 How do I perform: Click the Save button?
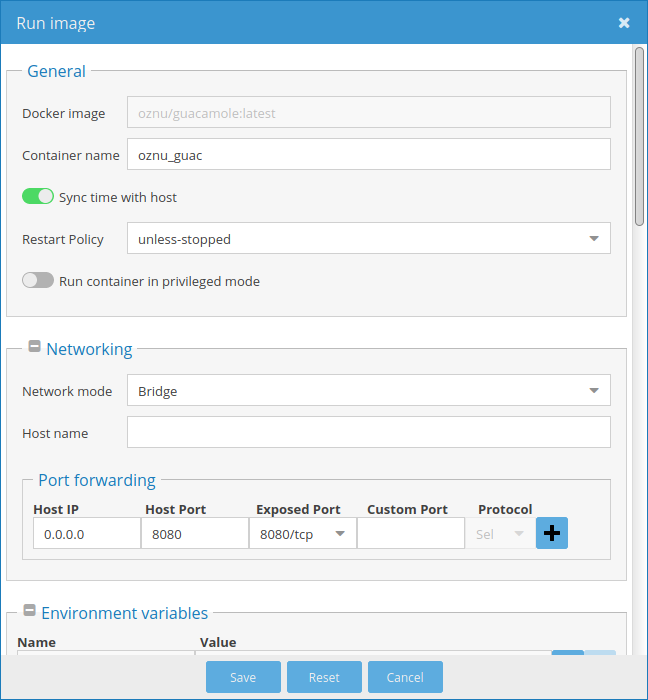pos(243,677)
